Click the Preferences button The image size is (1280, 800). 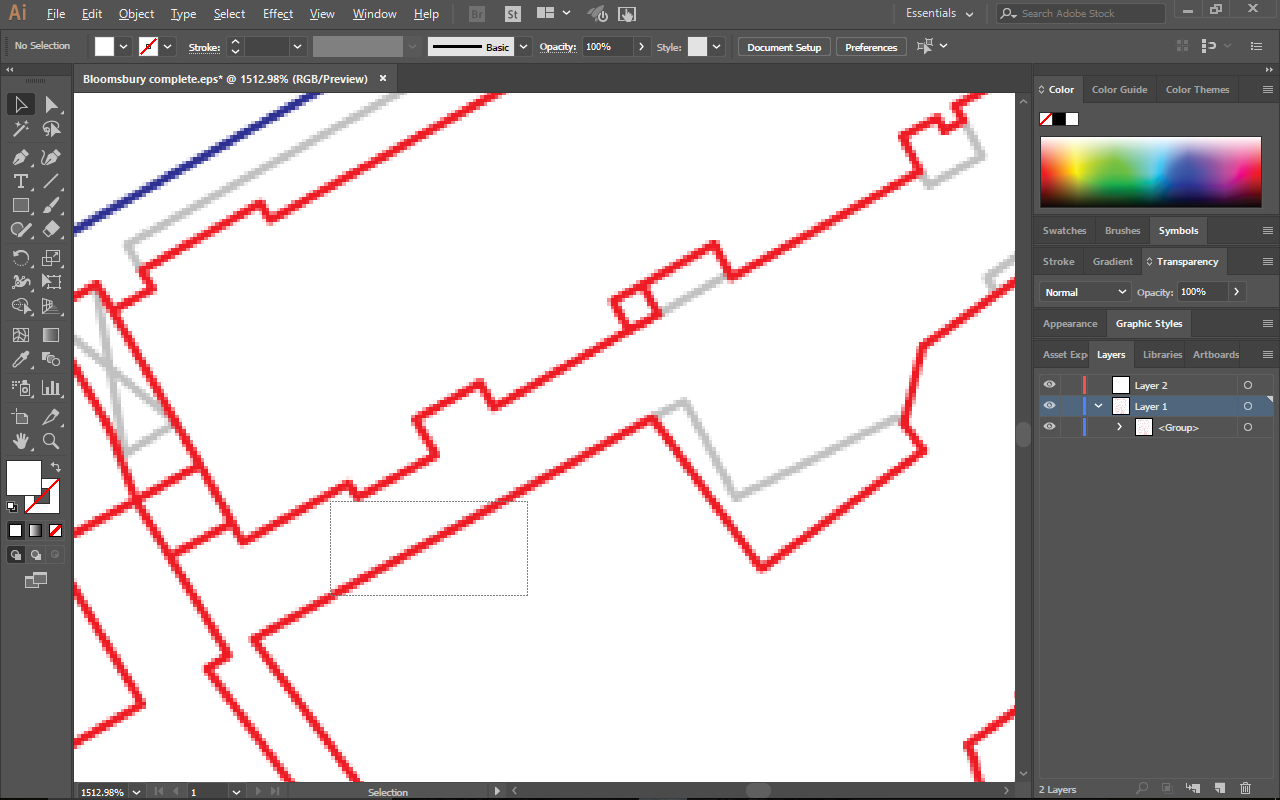871,47
